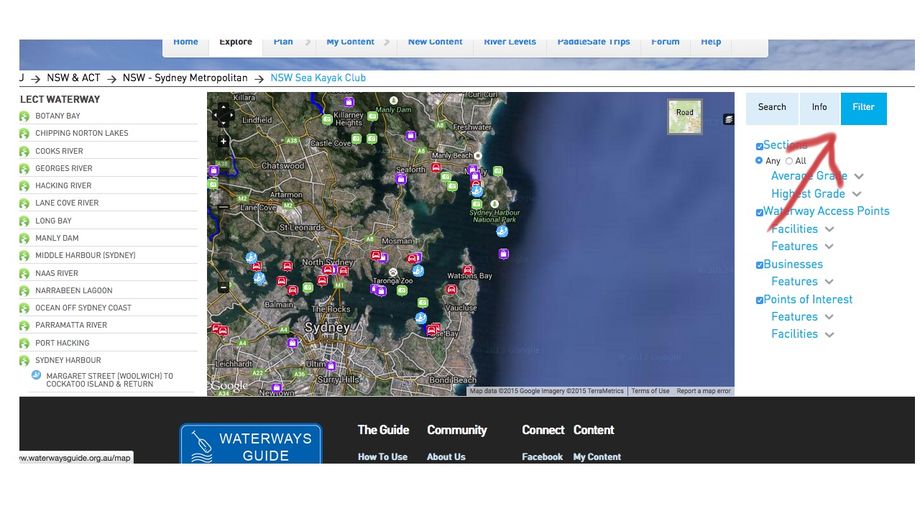Screen dimensions: 920x506
Task: Select blue kayak marker right of Taronga Zoo
Action: [x=418, y=271]
